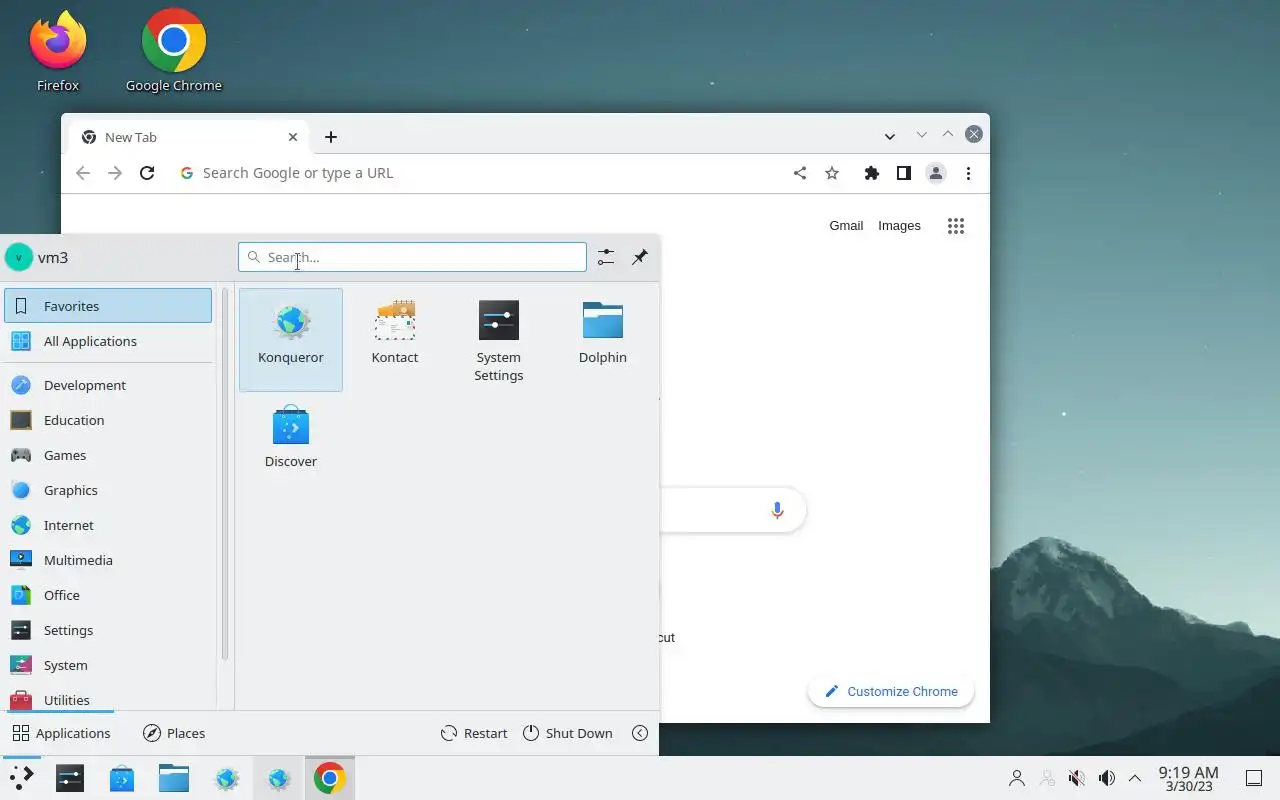Open Chrome profile avatar
1280x800 pixels.
pos(936,173)
